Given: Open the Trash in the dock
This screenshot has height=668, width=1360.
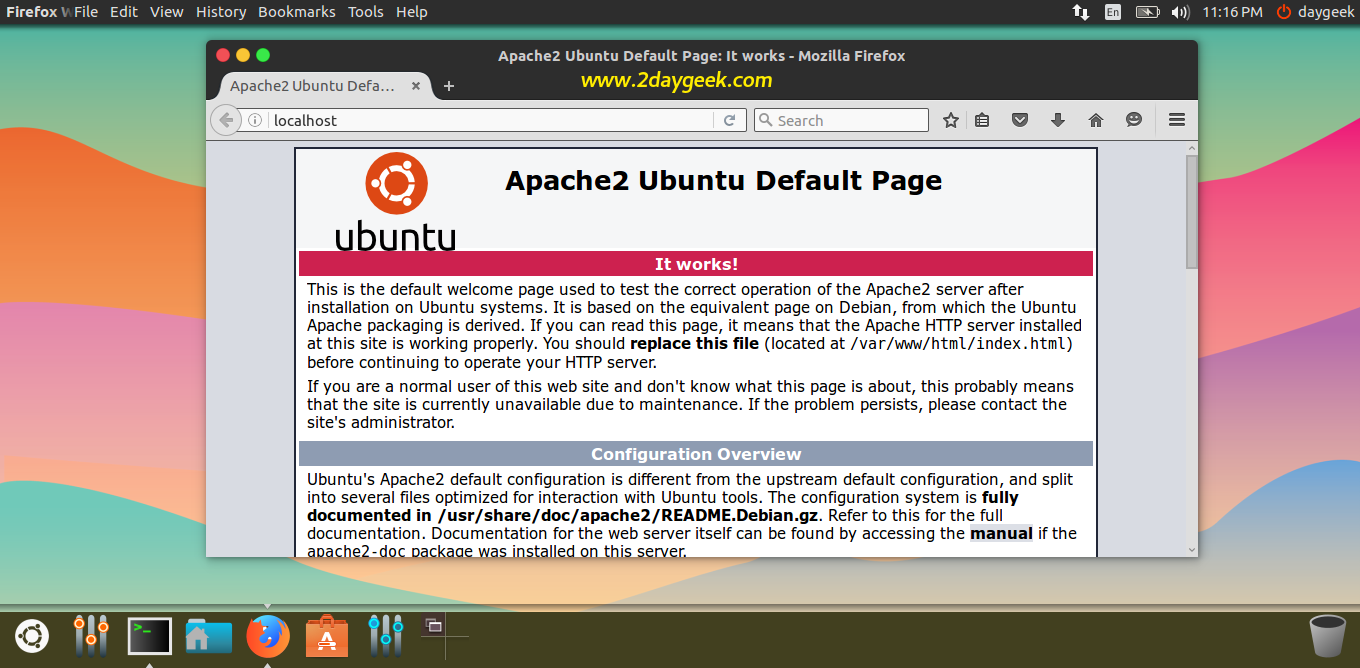Looking at the screenshot, I should [1327, 636].
